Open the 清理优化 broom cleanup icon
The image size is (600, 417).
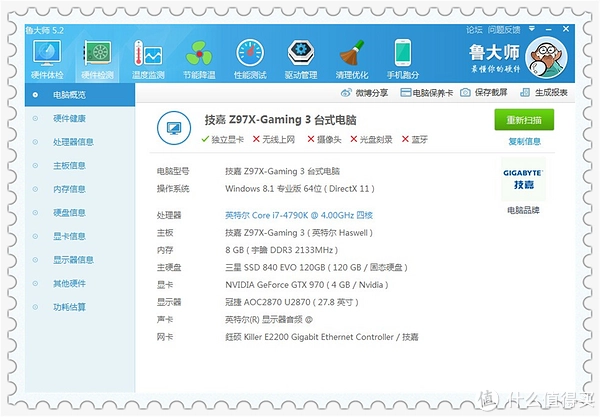[x=352, y=59]
